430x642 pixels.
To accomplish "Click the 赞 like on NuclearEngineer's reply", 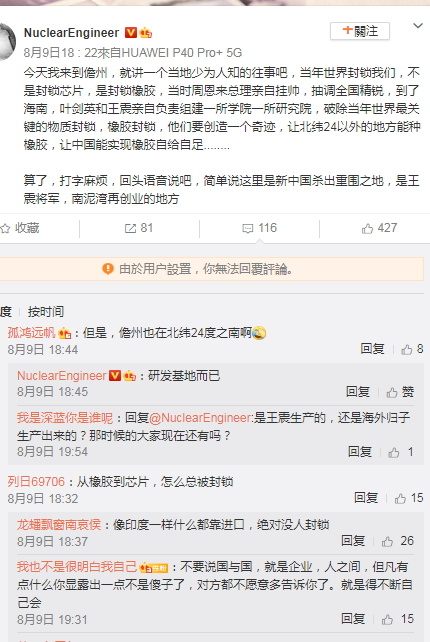I will click(401, 392).
